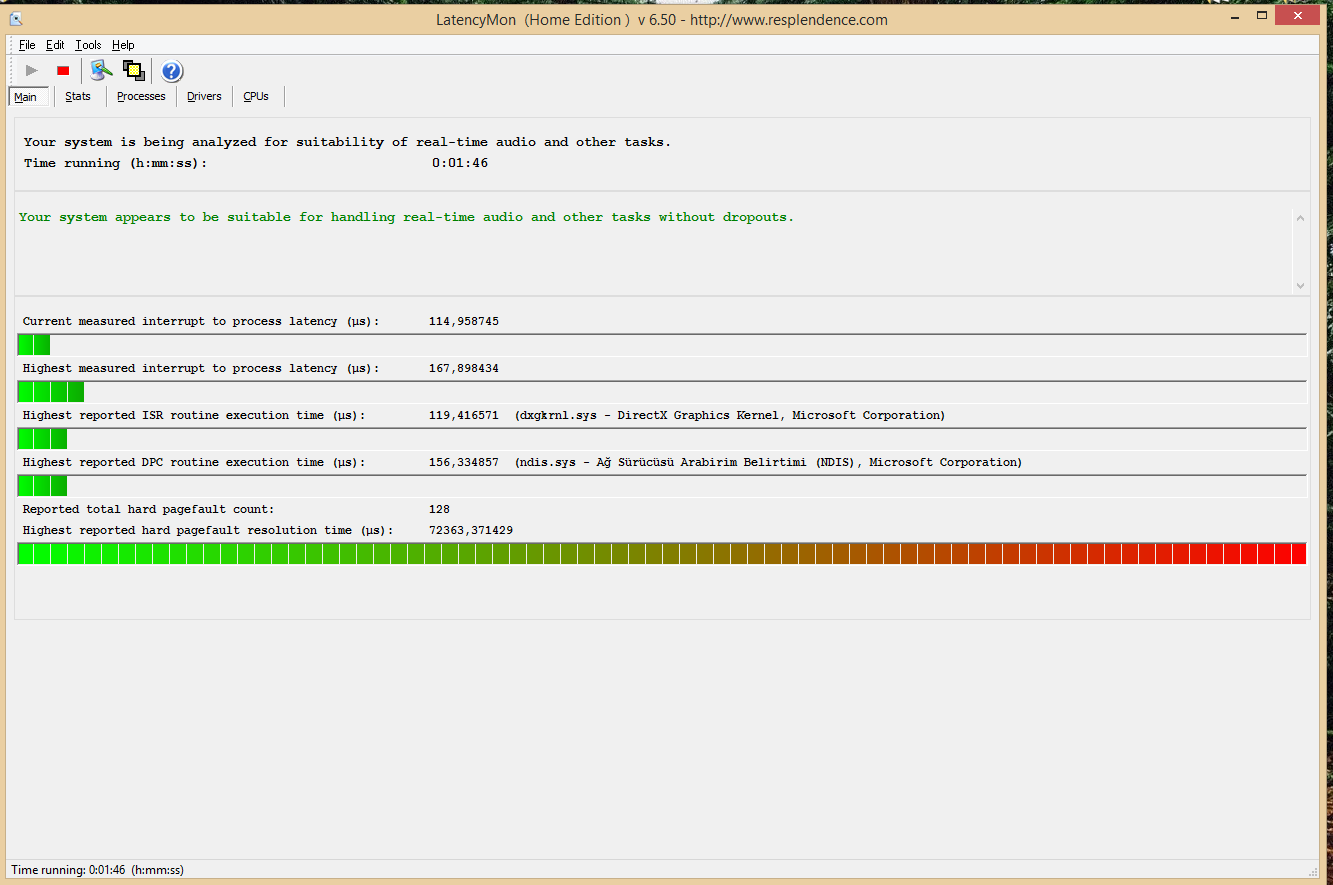Viewport: 1333px width, 885px height.
Task: Switch to the Main tab
Action: (x=26, y=97)
